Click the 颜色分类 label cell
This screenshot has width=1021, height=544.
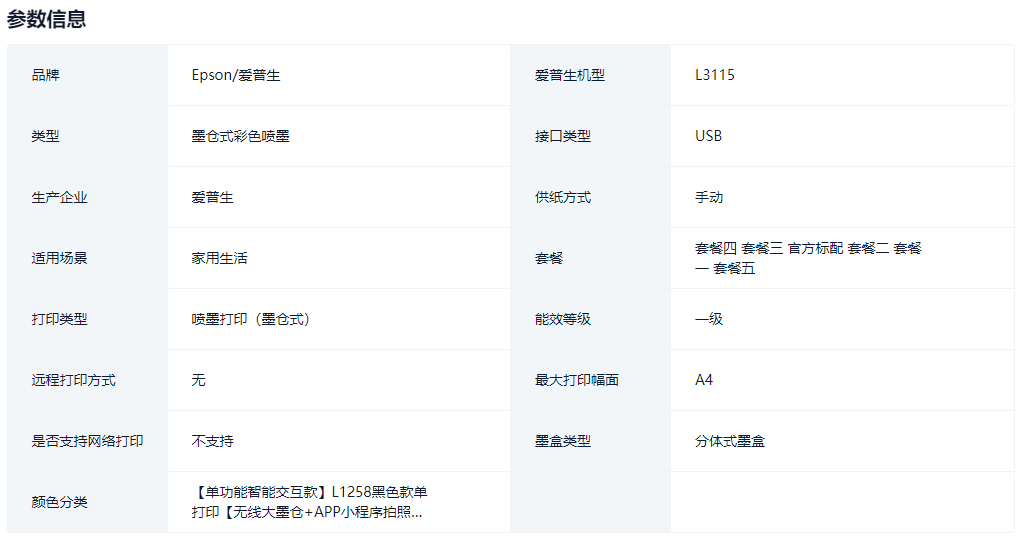click(59, 502)
